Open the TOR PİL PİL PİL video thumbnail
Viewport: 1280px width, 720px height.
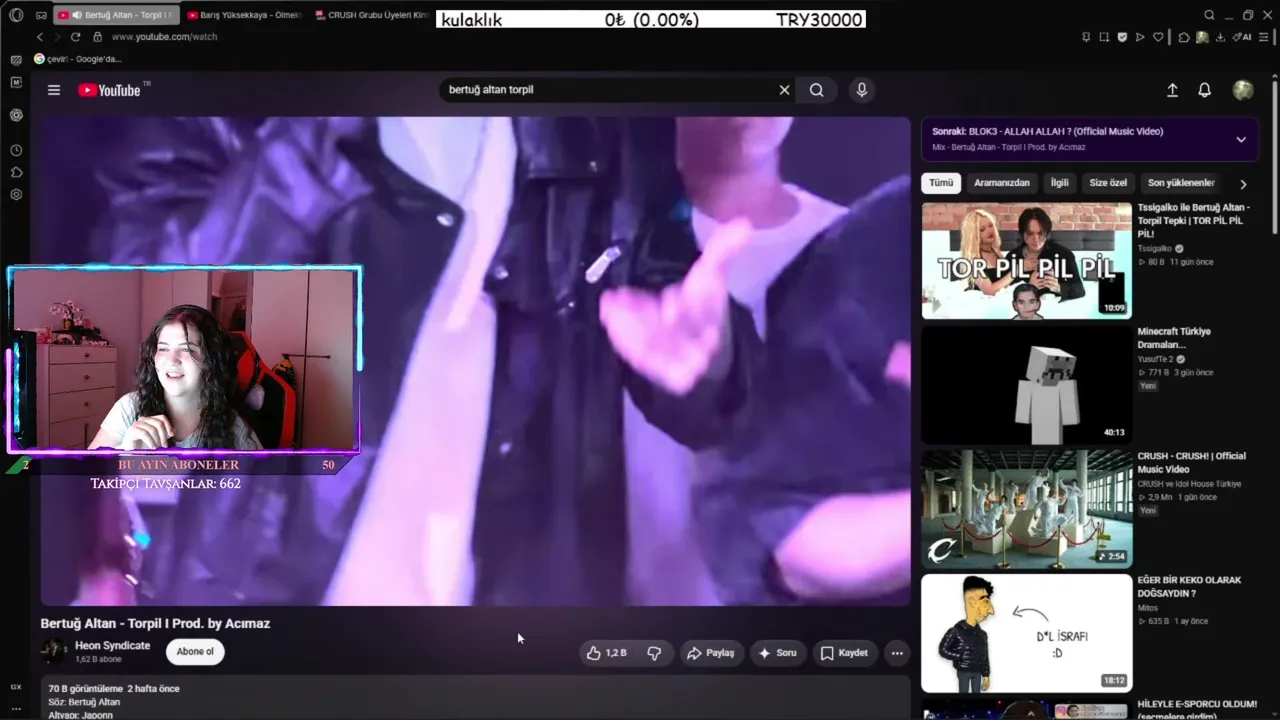coord(1027,261)
